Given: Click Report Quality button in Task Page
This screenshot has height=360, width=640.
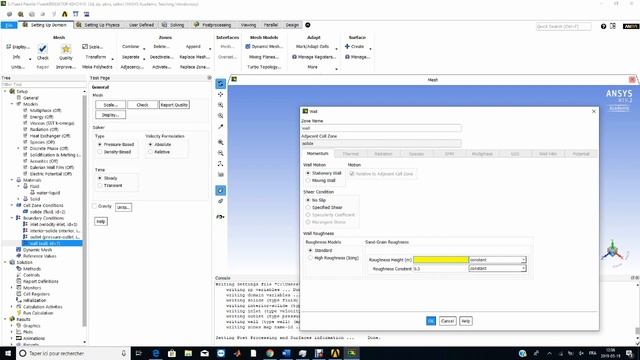Looking at the screenshot, I should point(174,105).
